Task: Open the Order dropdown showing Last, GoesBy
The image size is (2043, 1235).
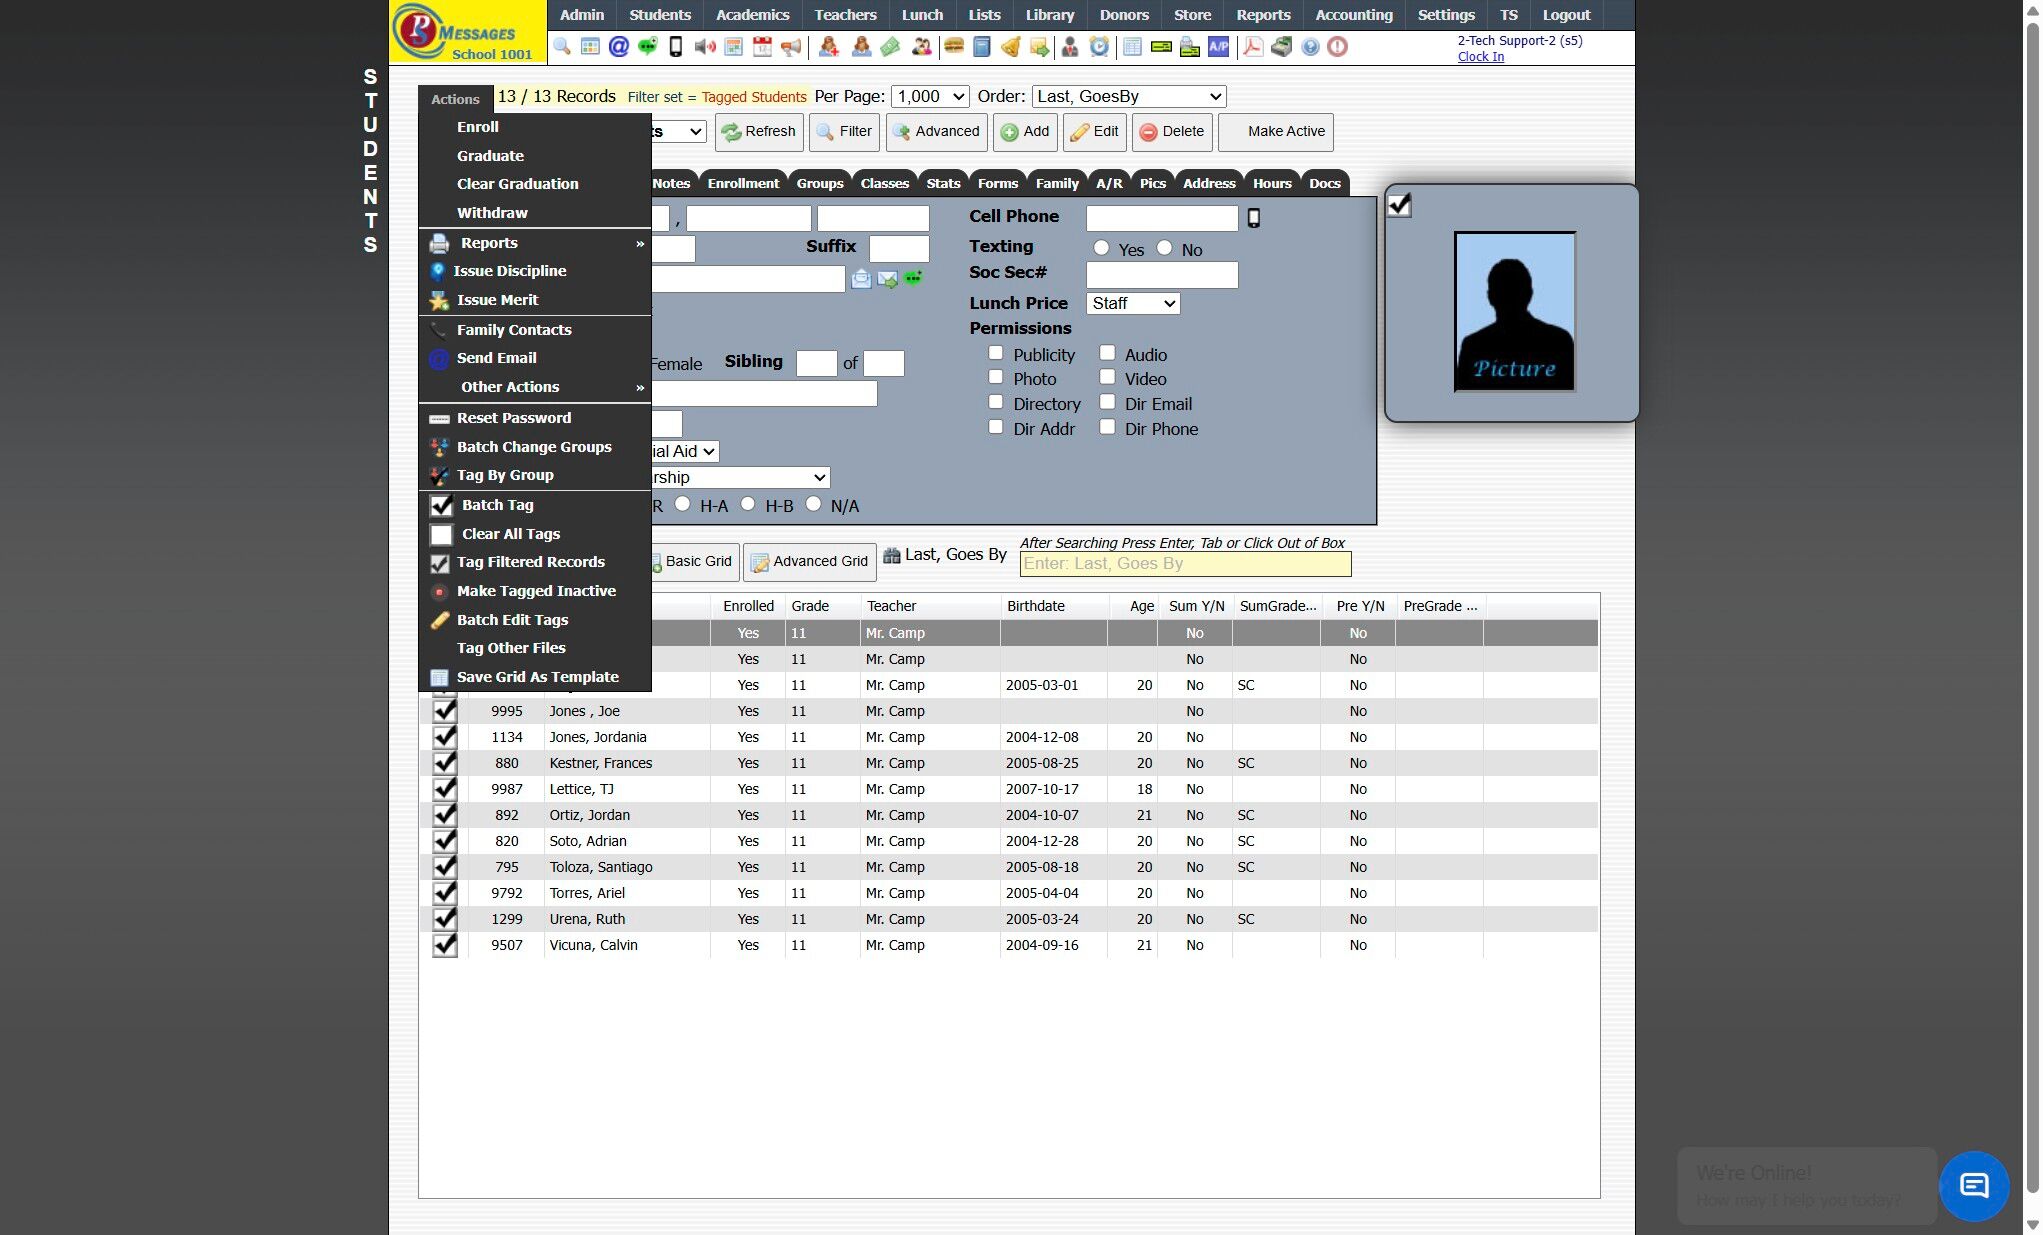Action: [1129, 97]
